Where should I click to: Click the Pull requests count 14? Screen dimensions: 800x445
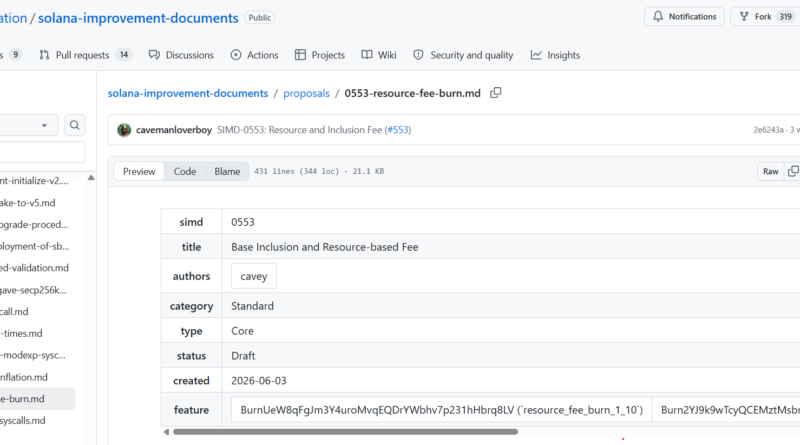click(124, 55)
